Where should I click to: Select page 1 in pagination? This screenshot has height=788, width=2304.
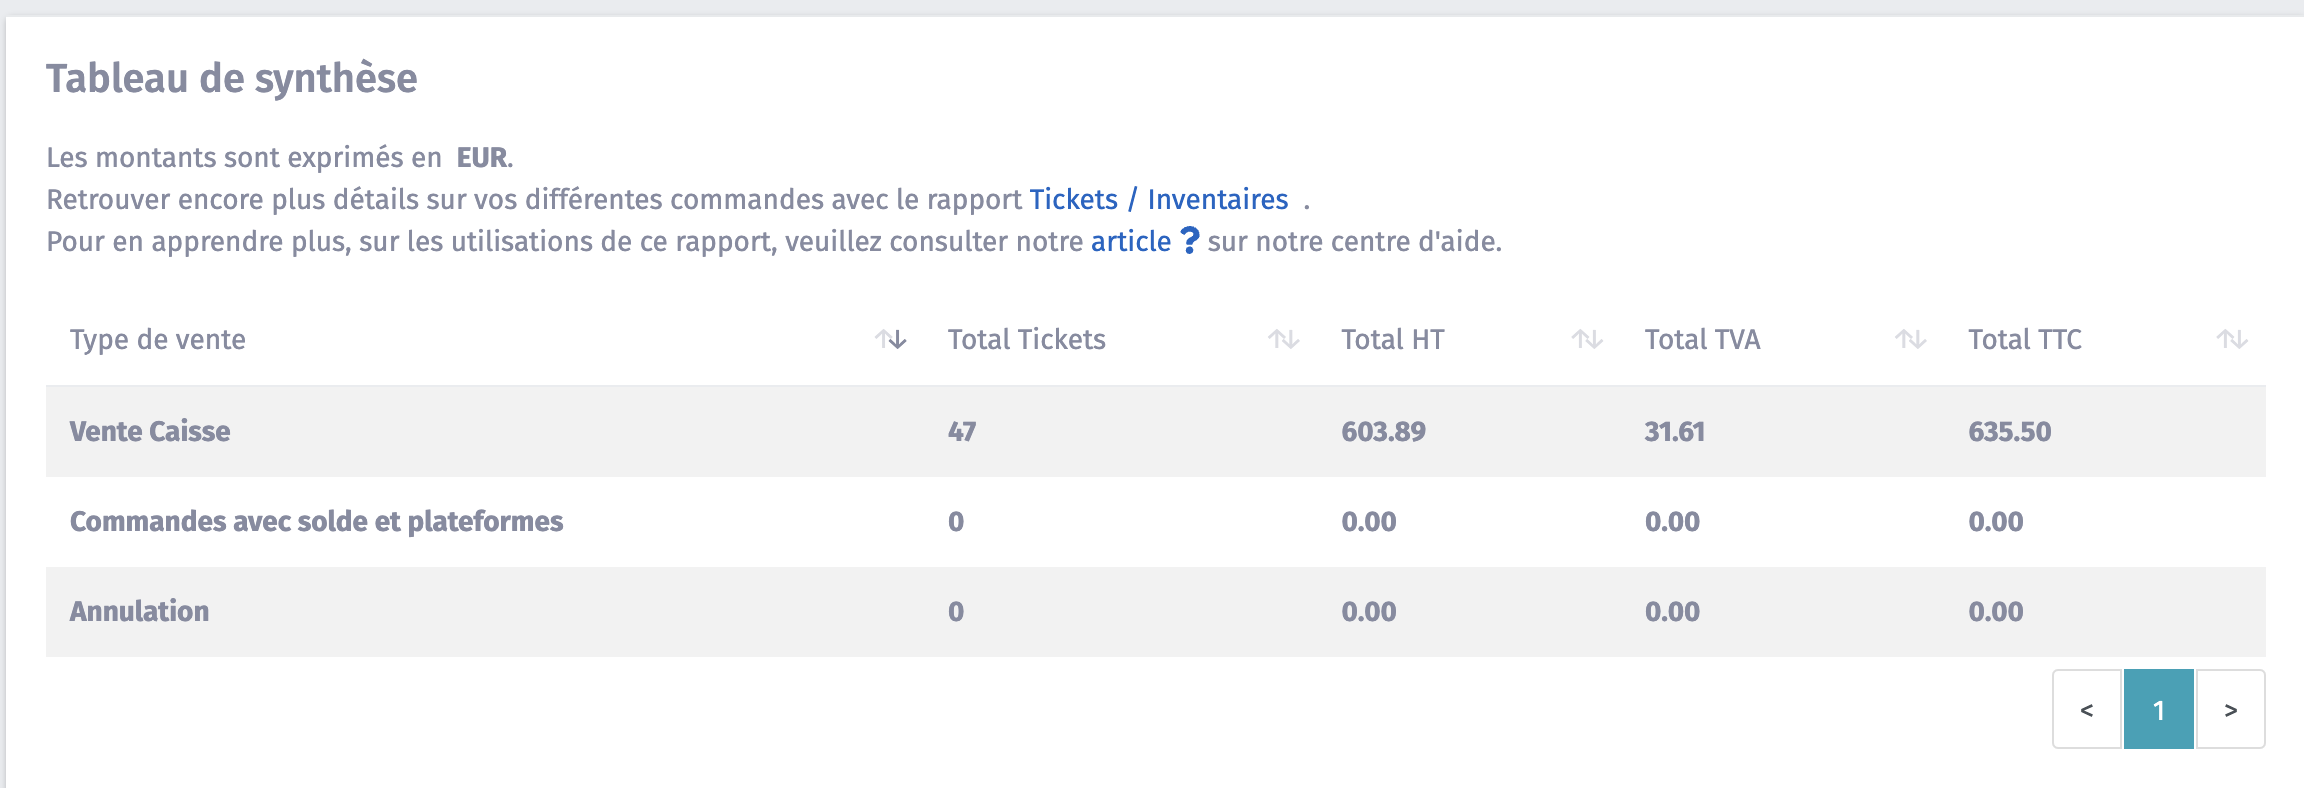(x=2159, y=709)
